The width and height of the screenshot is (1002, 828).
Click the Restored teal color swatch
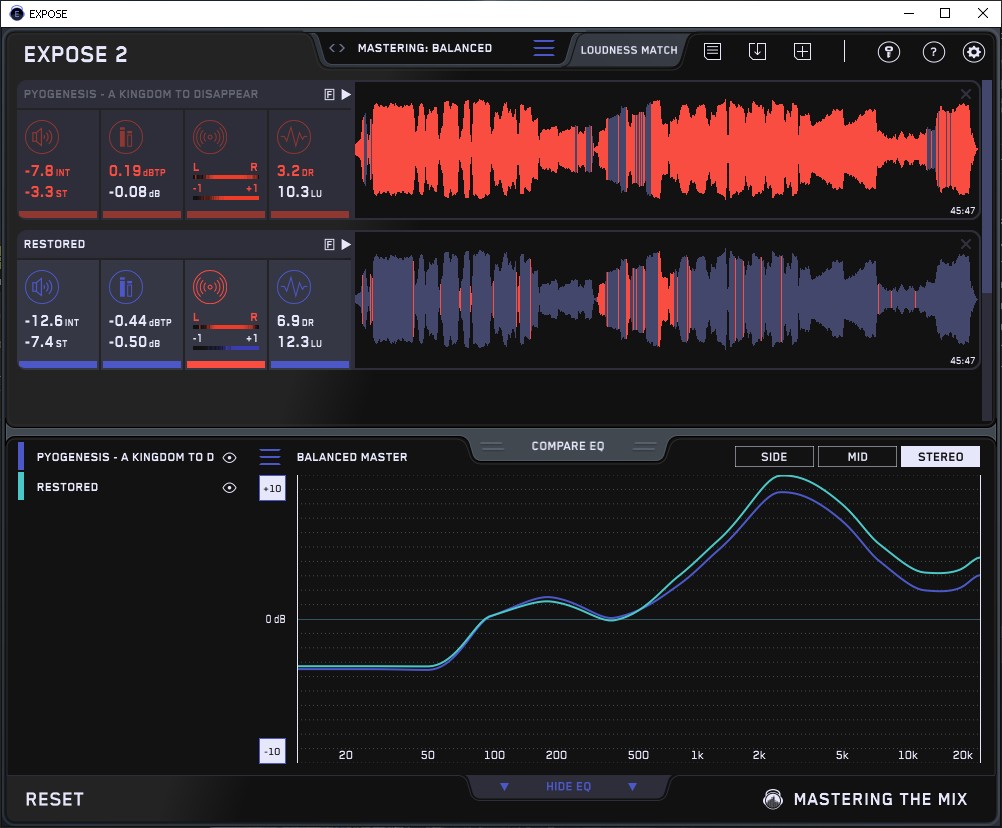click(21, 486)
